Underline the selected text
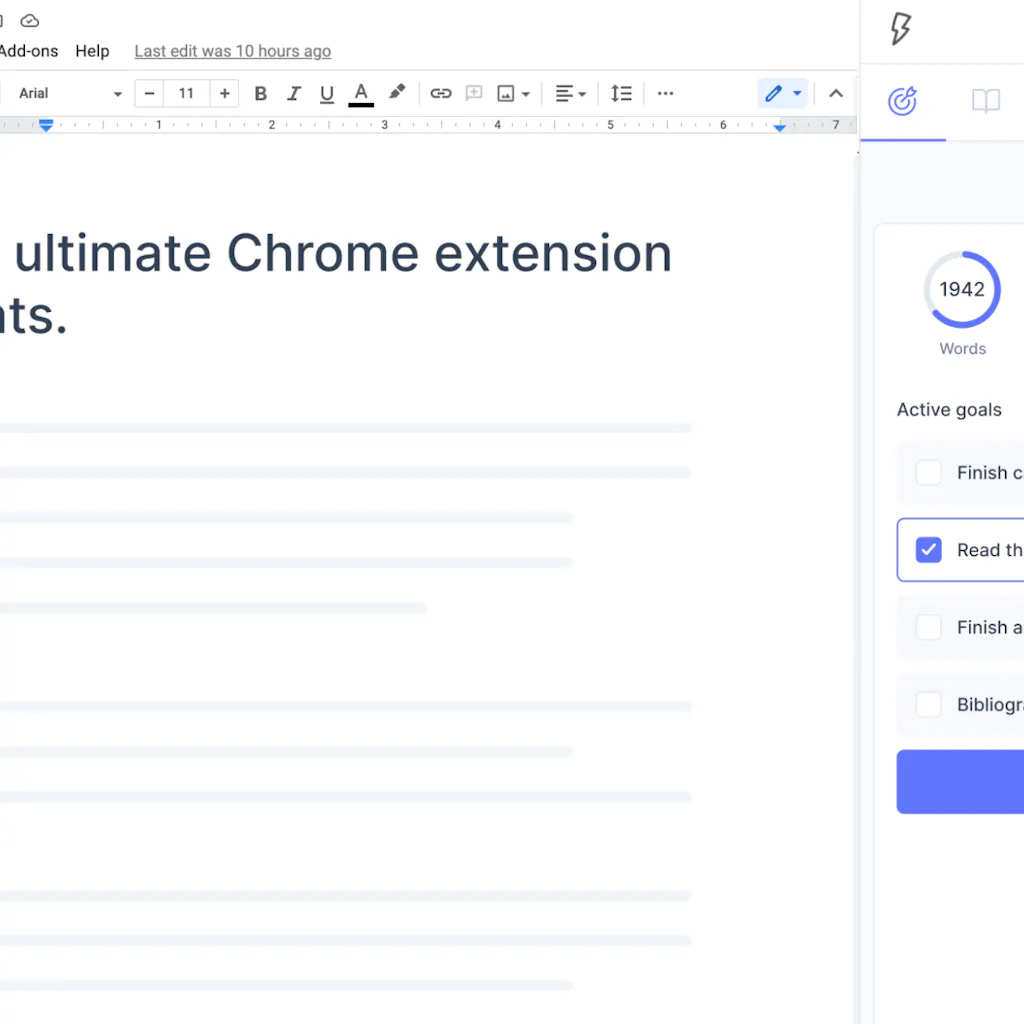Screen dimensions: 1024x1024 click(x=327, y=94)
